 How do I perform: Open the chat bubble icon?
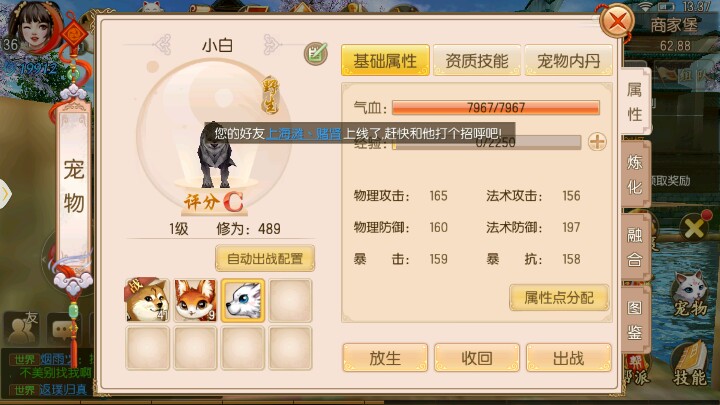pos(65,329)
